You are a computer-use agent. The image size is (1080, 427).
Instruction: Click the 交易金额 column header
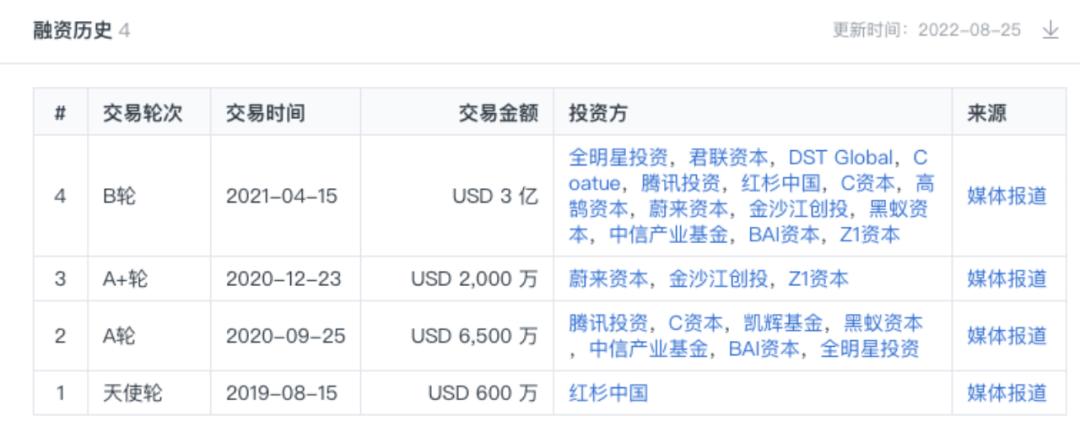[x=499, y=113]
